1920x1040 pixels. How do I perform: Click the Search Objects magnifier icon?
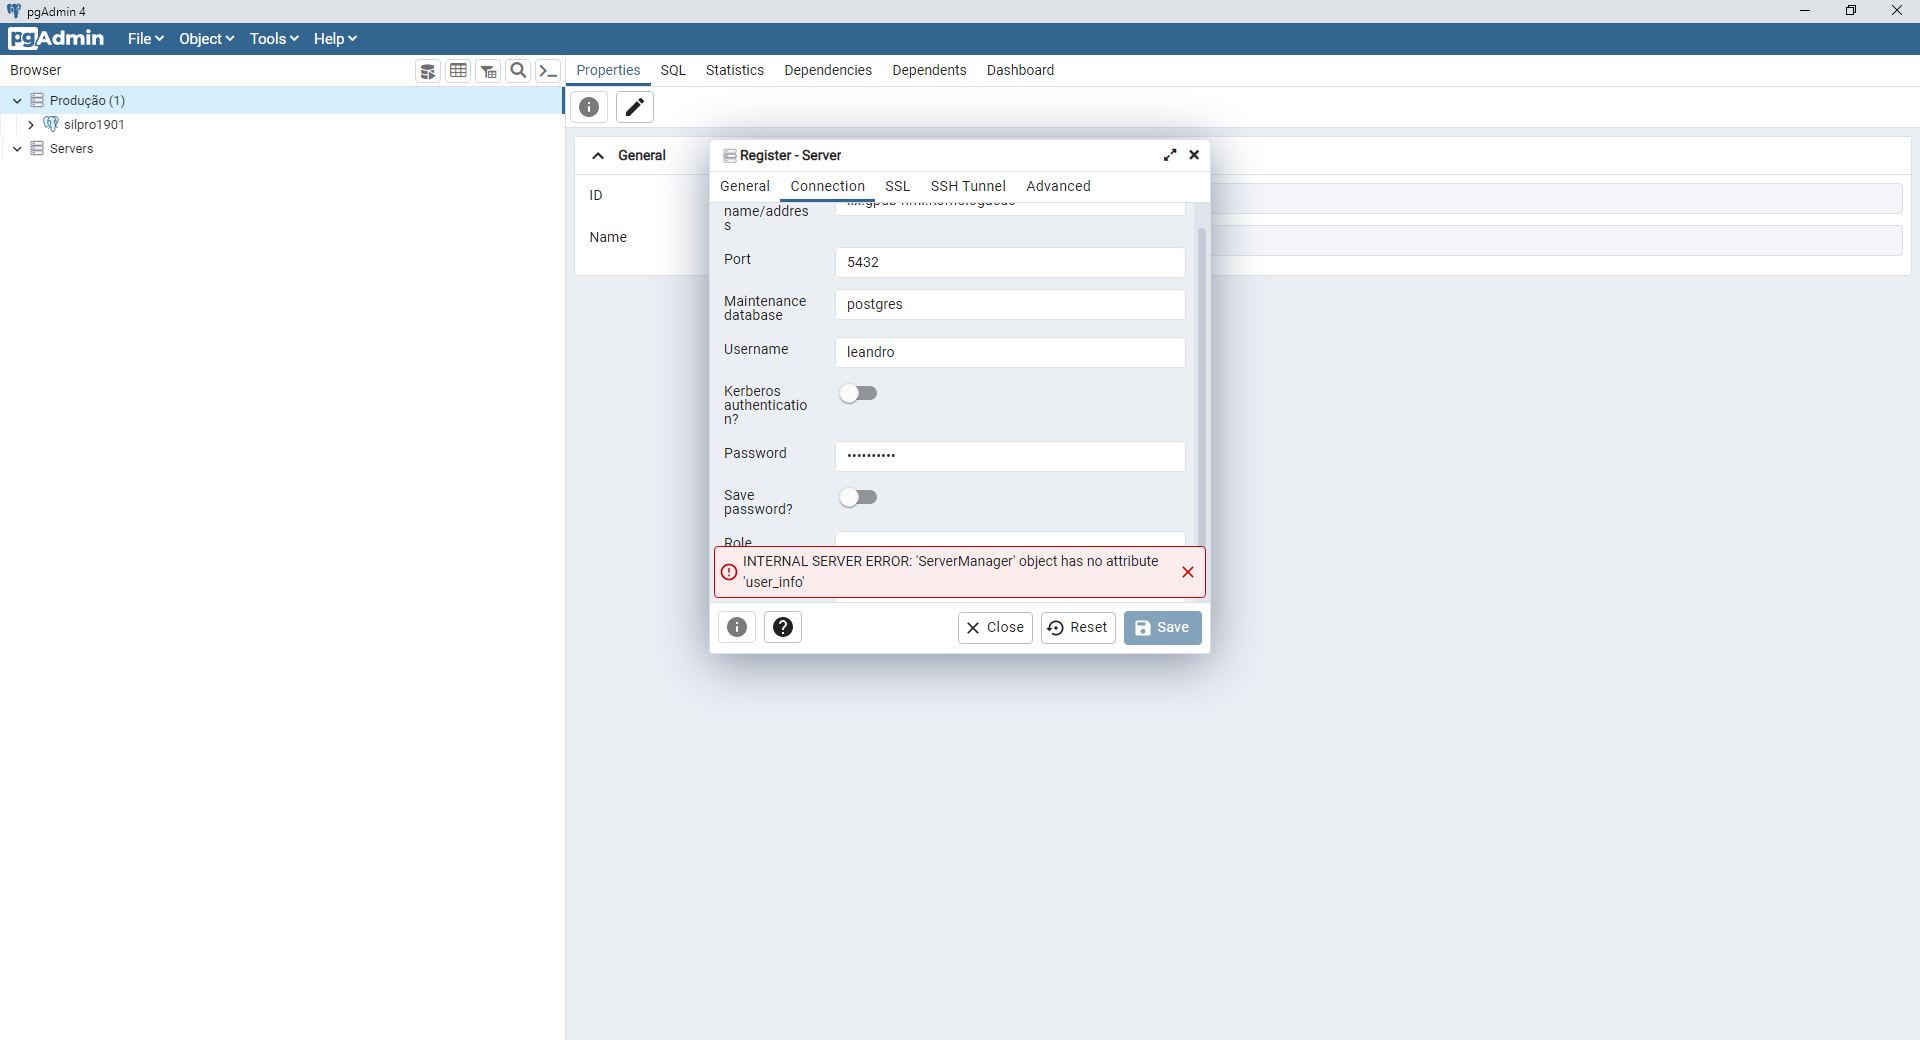click(x=518, y=71)
